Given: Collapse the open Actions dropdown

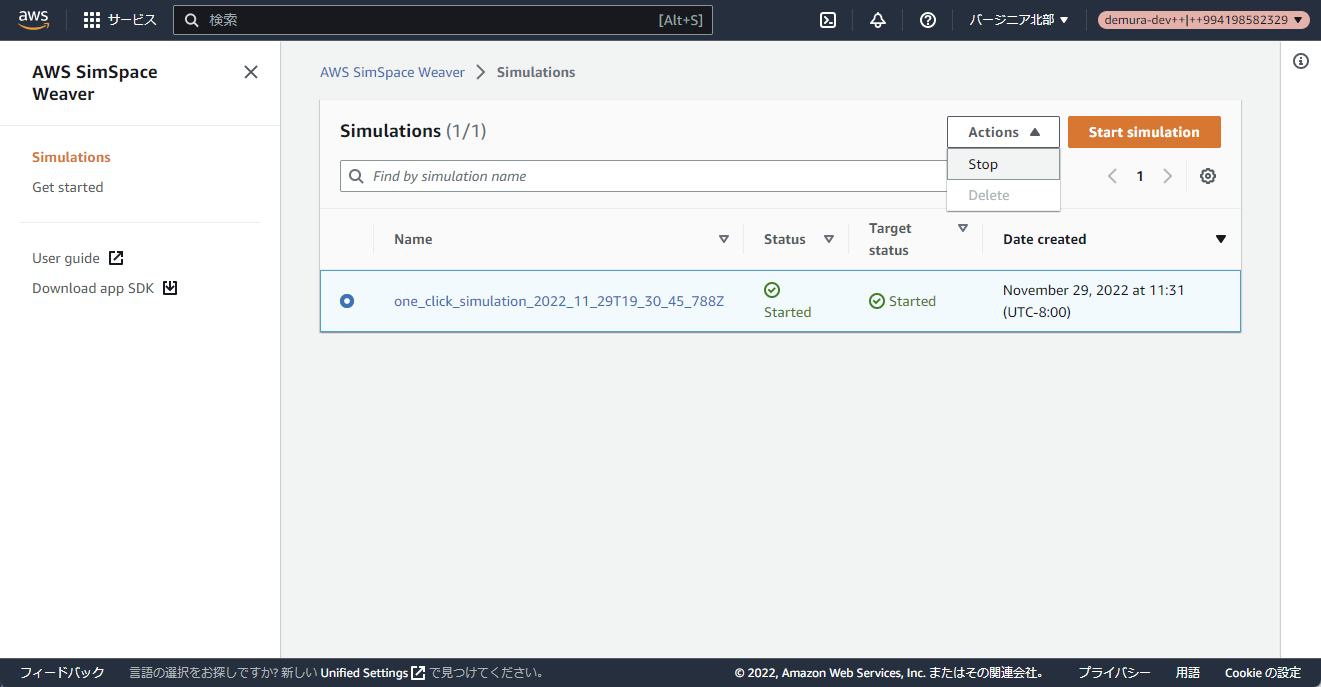Looking at the screenshot, I should click(x=1002, y=131).
